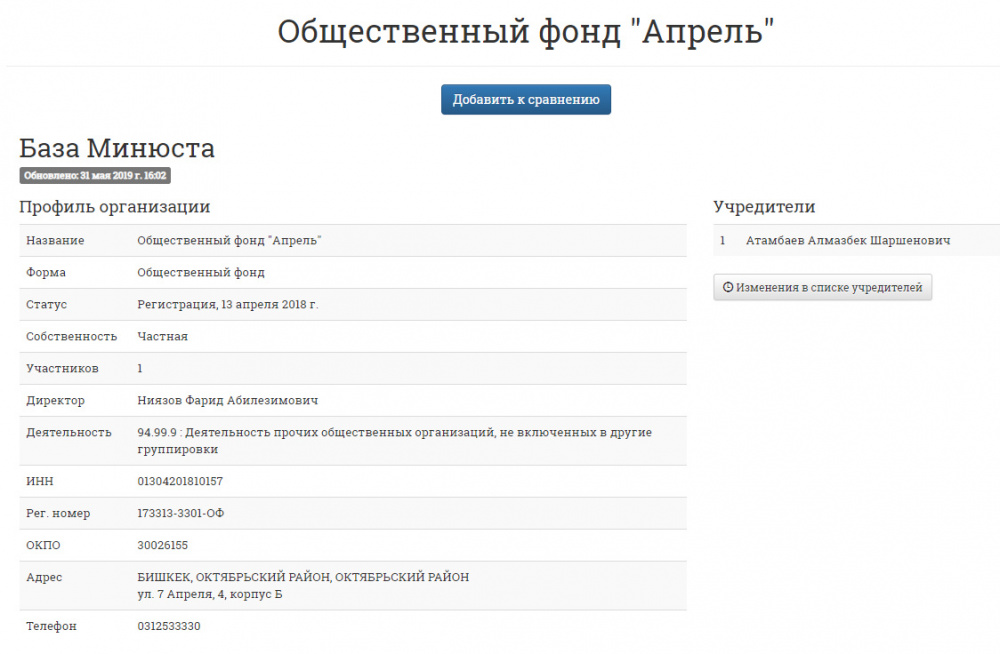Click the page title Общественный фонд "Апрель"
1000x654 pixels.
pos(526,32)
